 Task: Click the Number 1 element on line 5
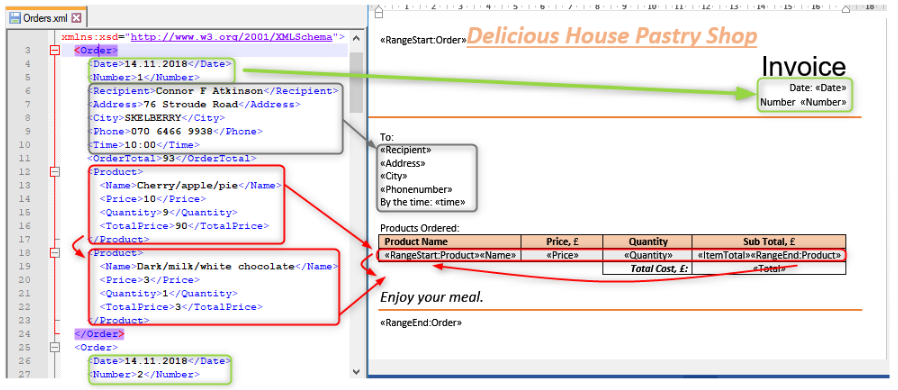click(144, 77)
